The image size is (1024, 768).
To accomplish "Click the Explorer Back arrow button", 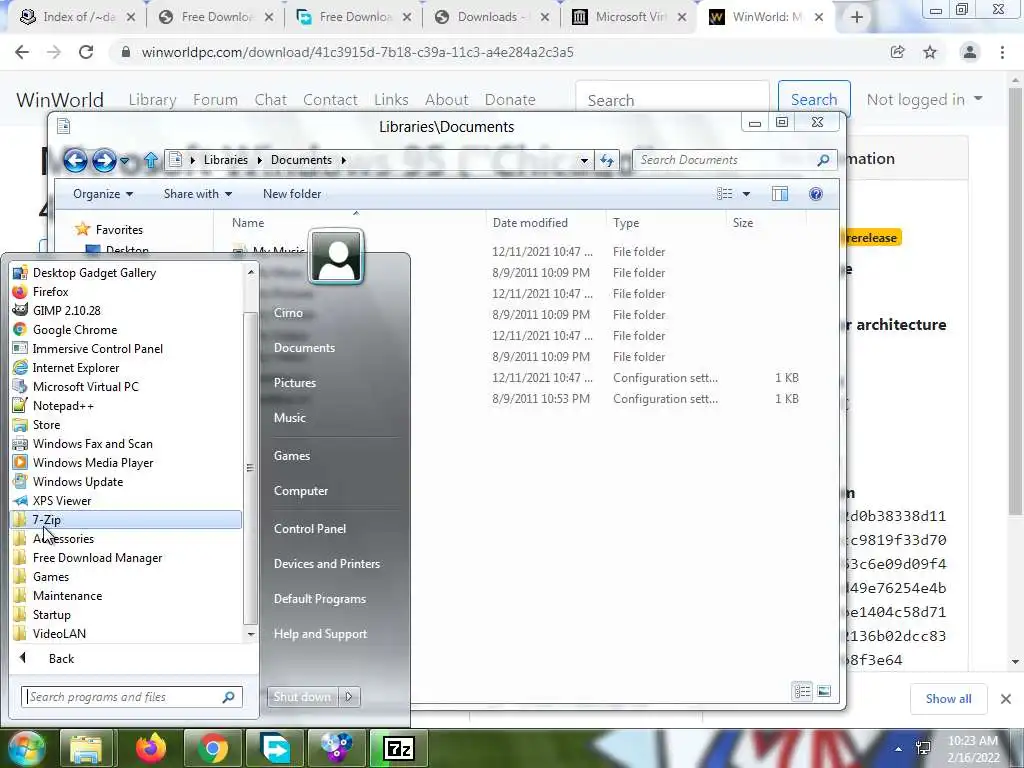I will point(75,160).
